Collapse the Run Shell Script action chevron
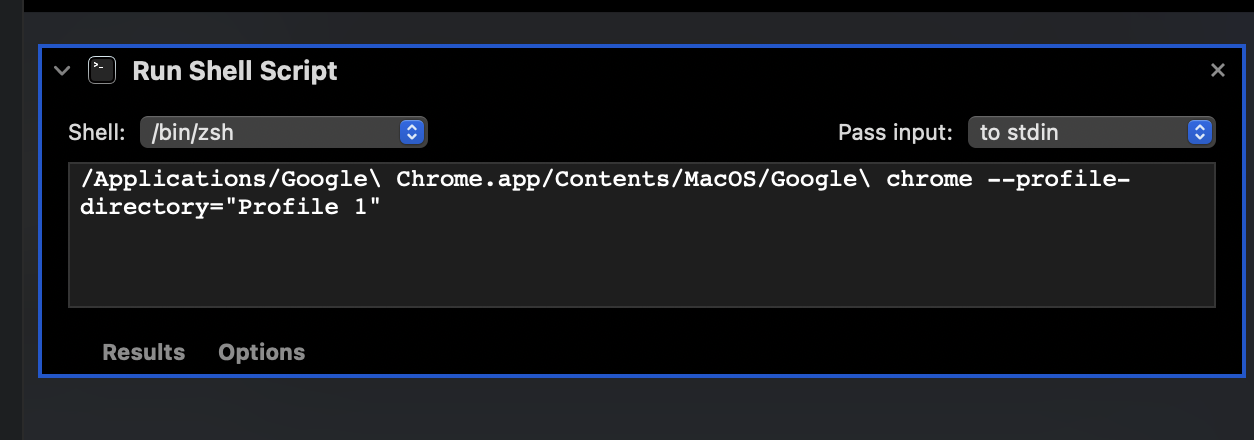Image resolution: width=1254 pixels, height=440 pixels. coord(62,71)
